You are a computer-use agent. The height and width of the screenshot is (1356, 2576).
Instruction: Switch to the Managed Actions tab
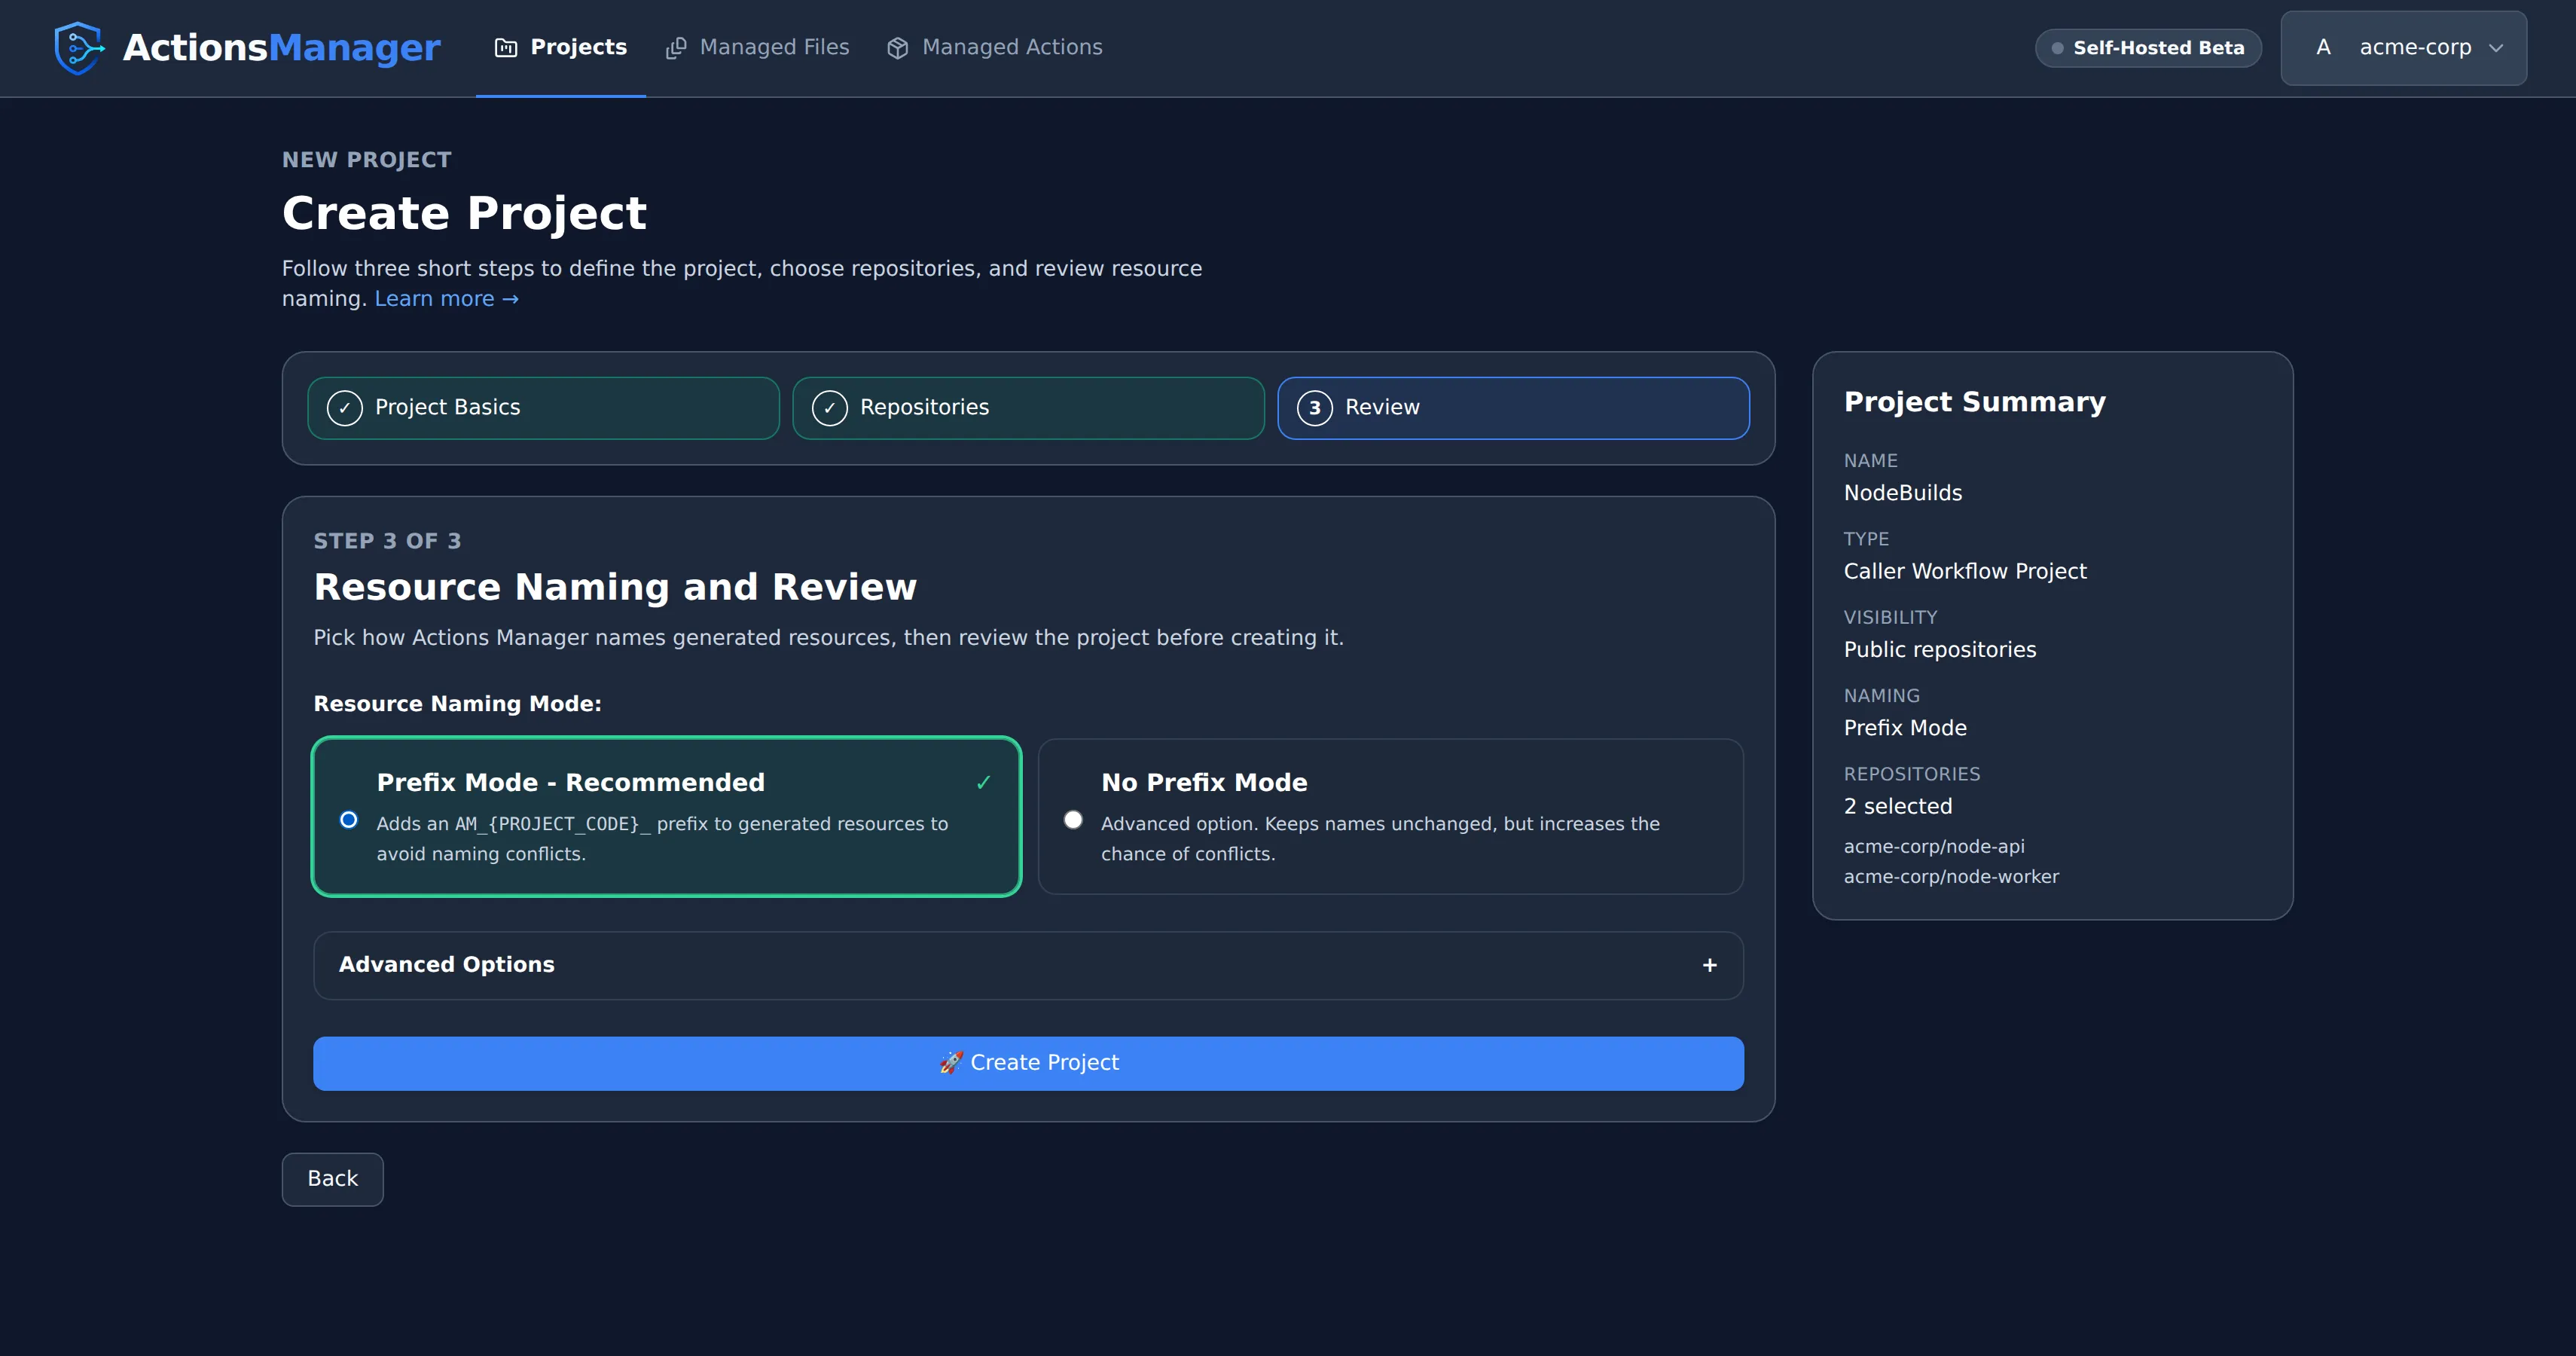point(995,47)
